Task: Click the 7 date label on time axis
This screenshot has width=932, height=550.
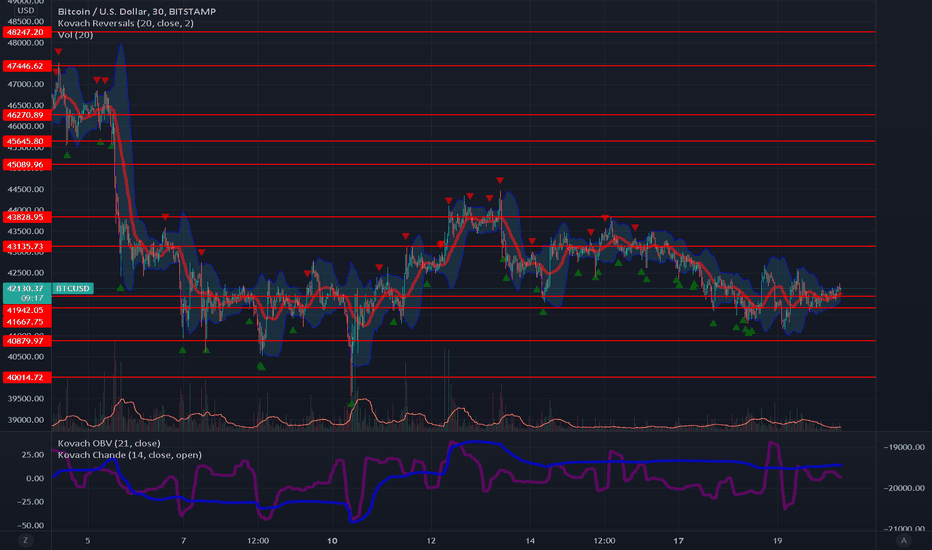Action: (x=183, y=540)
